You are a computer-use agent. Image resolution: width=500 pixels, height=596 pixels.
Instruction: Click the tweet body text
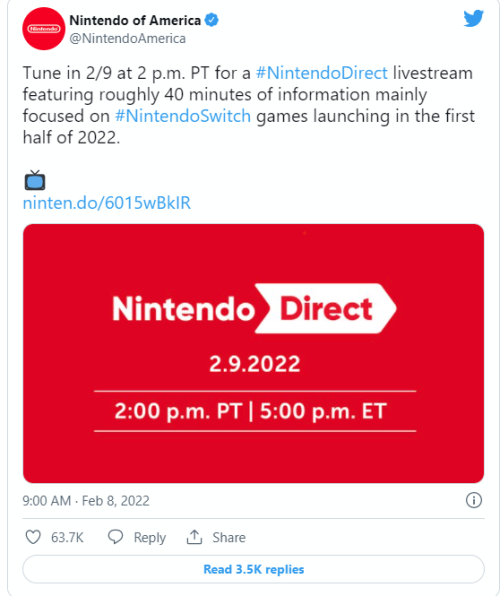coord(249,105)
